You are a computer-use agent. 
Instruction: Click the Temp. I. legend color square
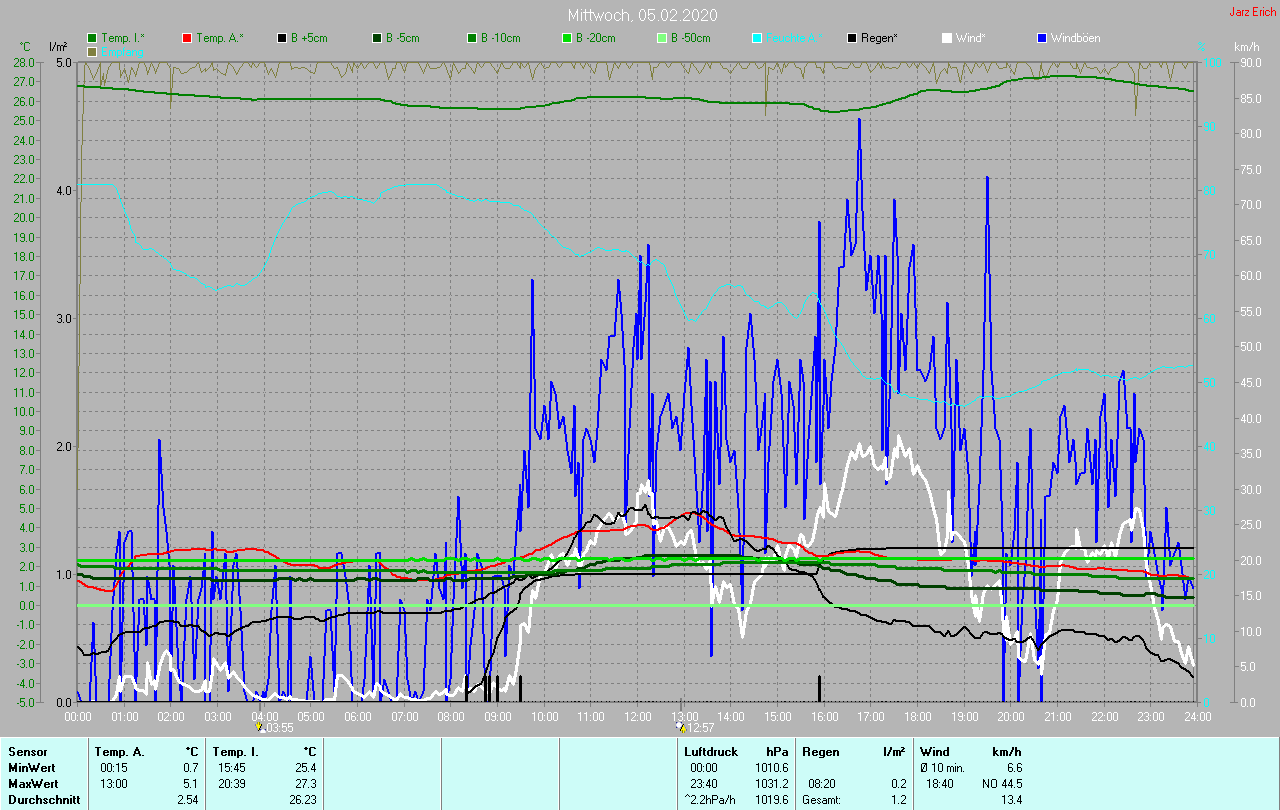click(92, 38)
